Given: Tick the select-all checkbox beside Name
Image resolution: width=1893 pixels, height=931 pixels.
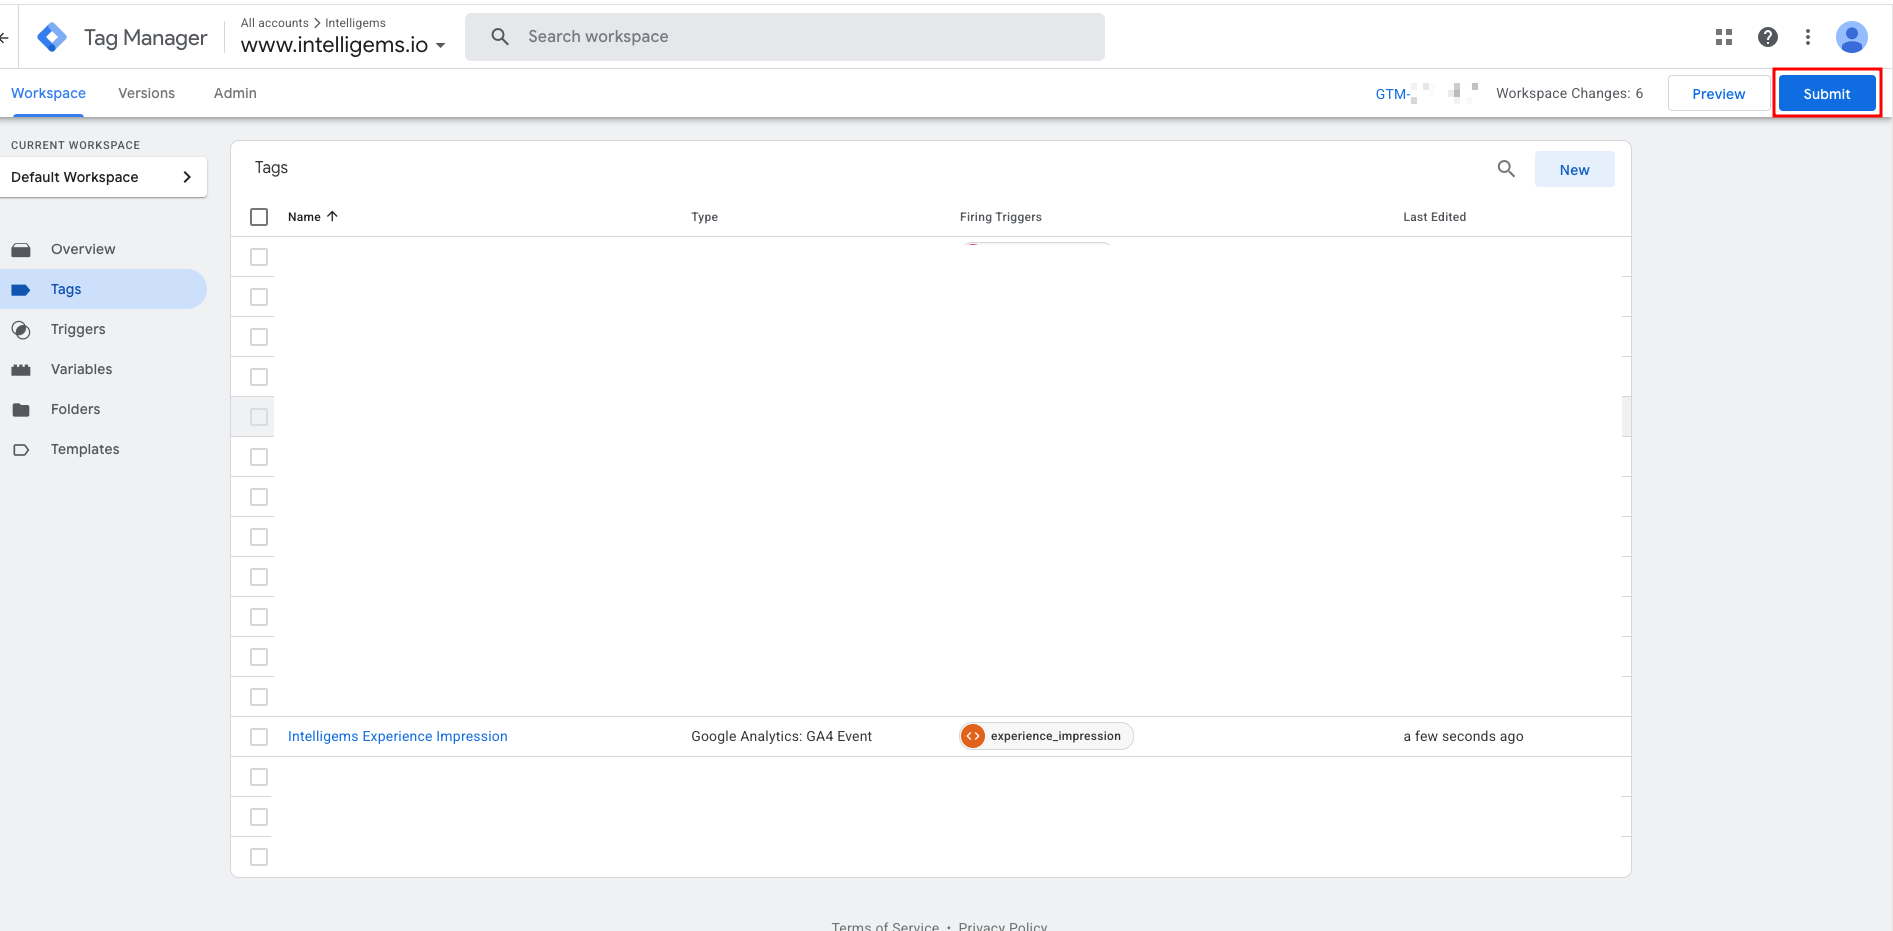Looking at the screenshot, I should [259, 217].
